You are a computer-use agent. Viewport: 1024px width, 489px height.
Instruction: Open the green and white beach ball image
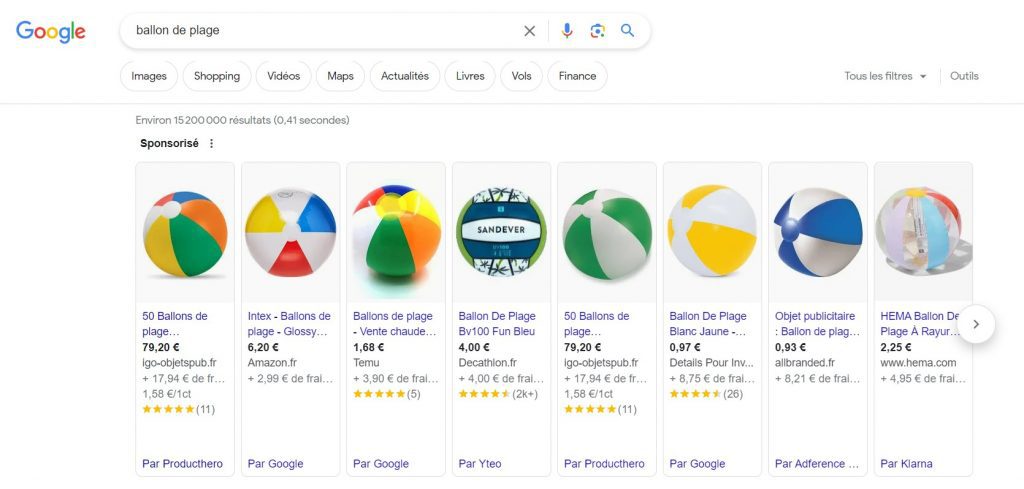tap(607, 234)
